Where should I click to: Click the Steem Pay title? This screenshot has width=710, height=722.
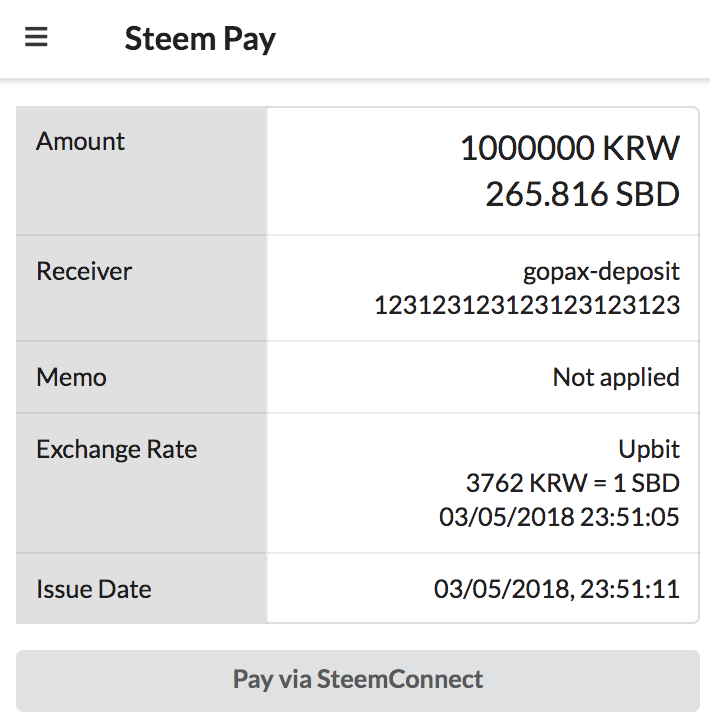click(x=200, y=39)
